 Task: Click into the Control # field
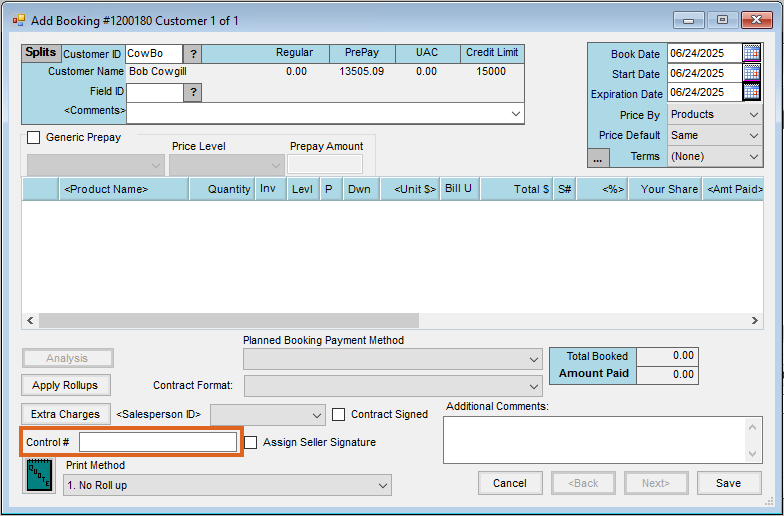158,442
